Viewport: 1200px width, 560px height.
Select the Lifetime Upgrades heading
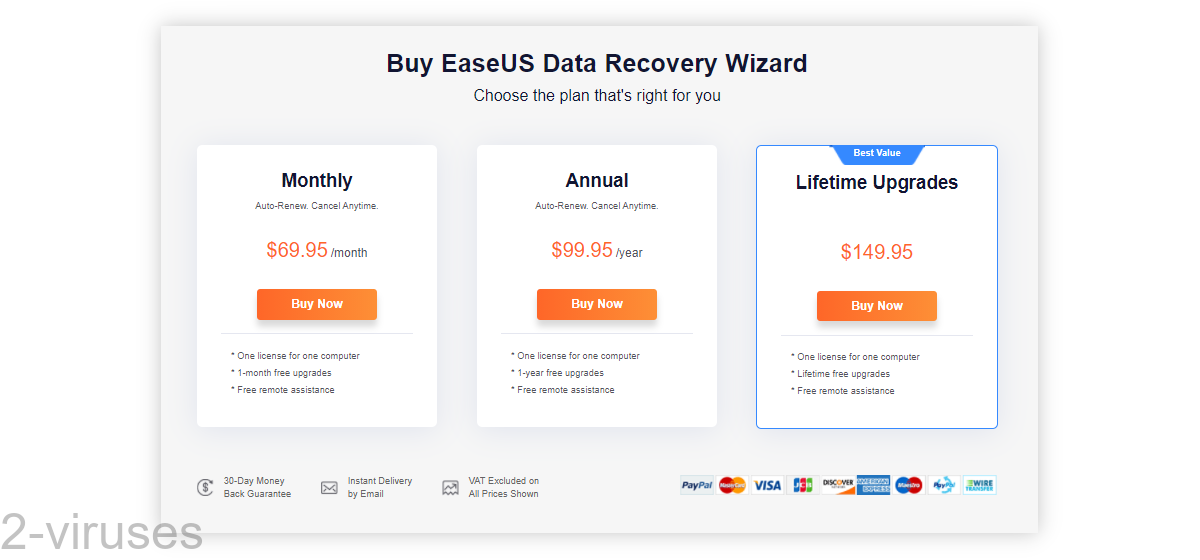point(877,183)
